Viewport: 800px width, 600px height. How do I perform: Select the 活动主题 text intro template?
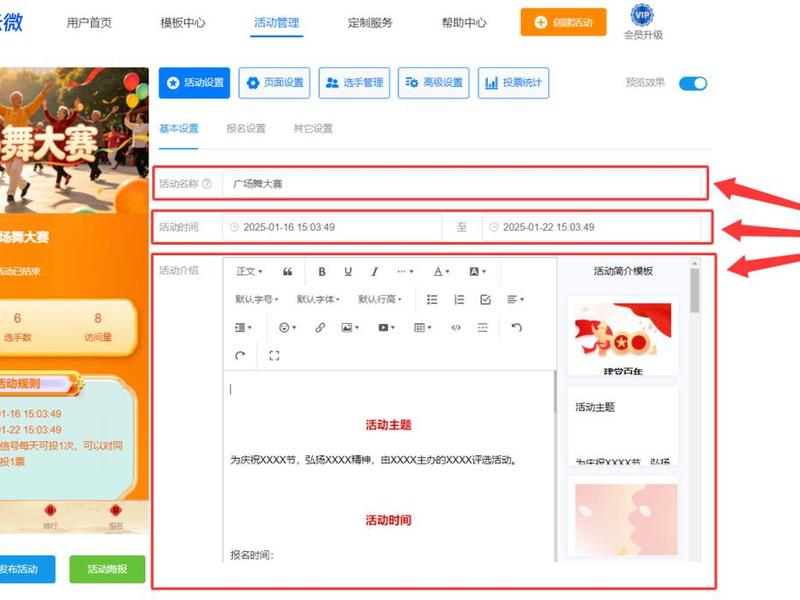tap(623, 426)
